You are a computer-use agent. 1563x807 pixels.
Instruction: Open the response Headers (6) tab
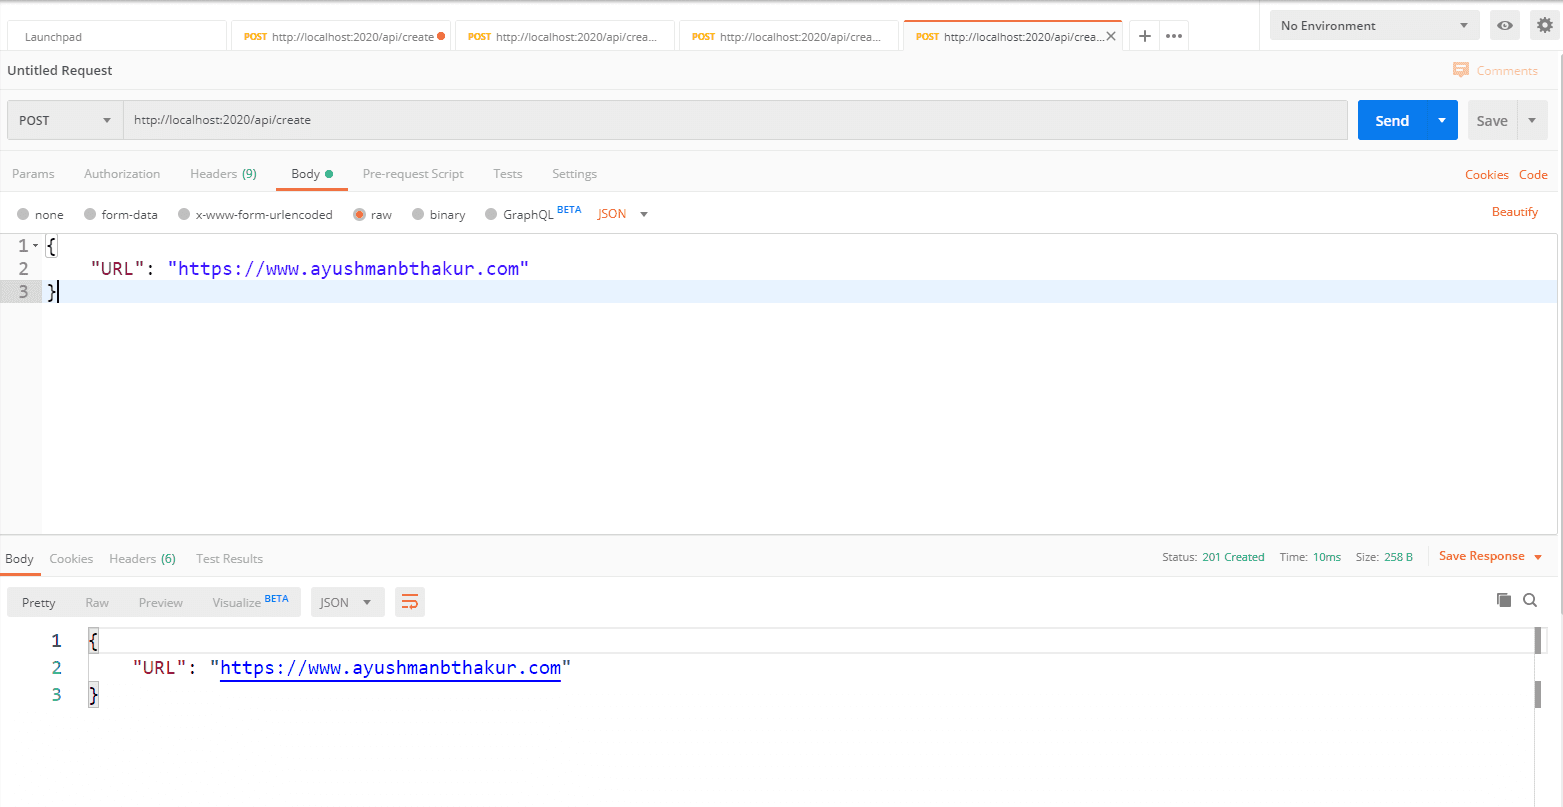point(142,558)
